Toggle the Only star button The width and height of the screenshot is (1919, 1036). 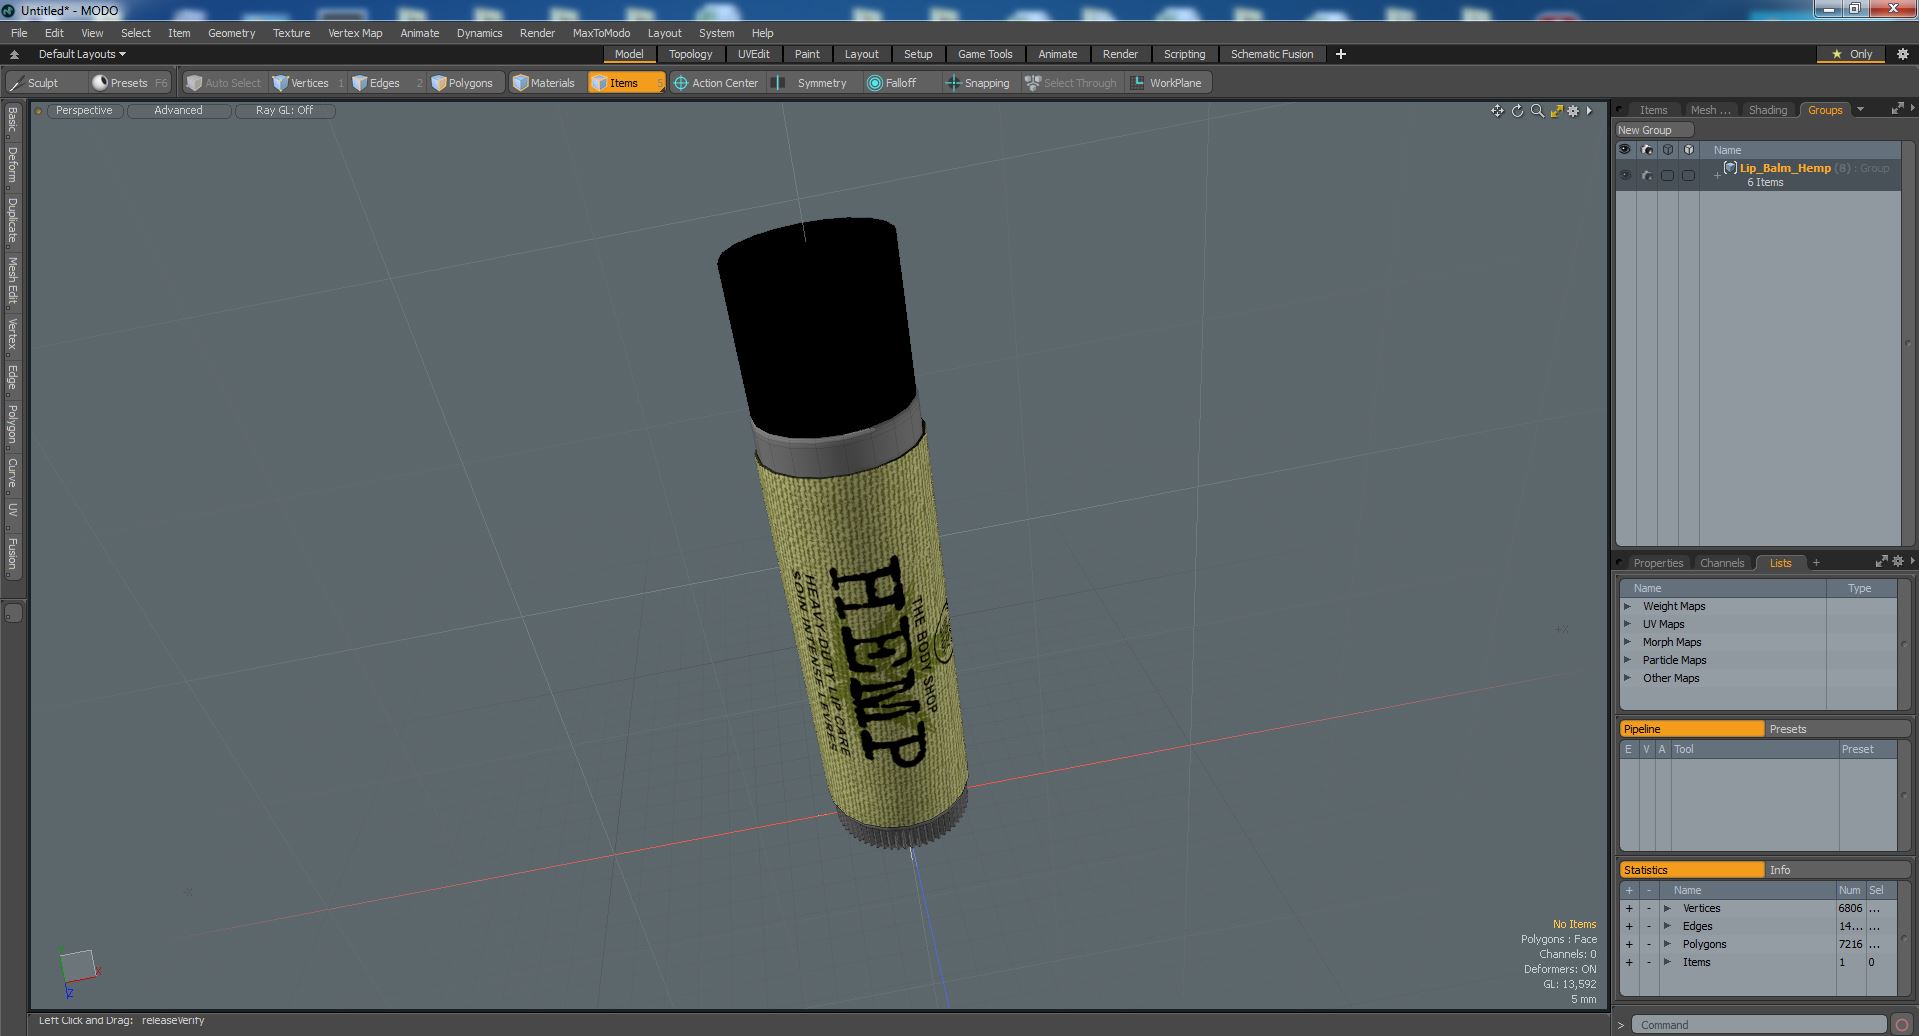point(1851,54)
